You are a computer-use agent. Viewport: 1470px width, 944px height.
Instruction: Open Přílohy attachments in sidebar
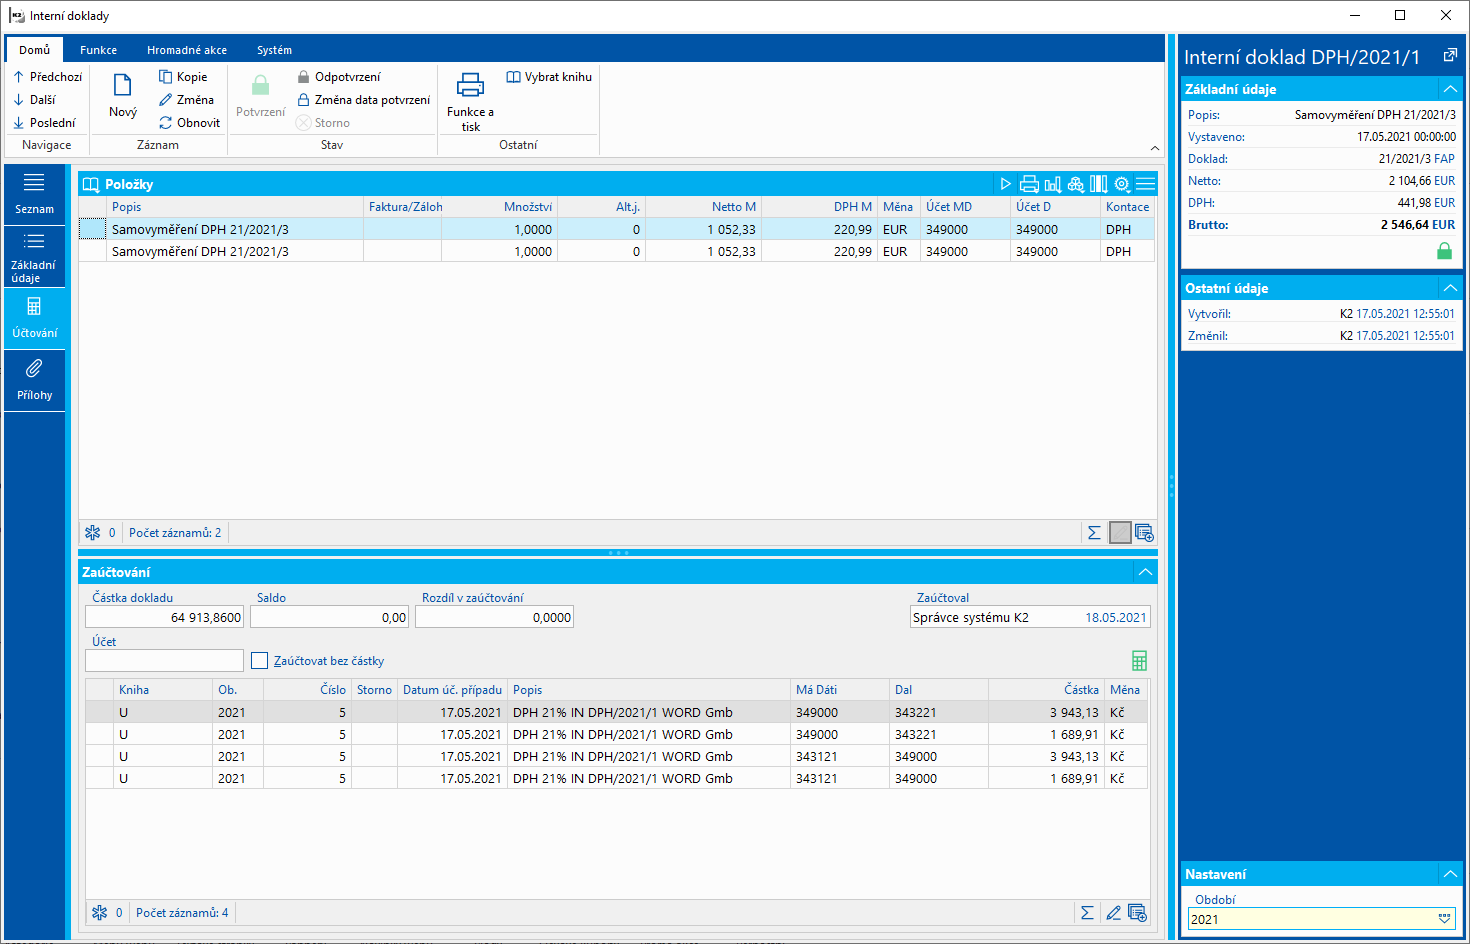tap(34, 380)
